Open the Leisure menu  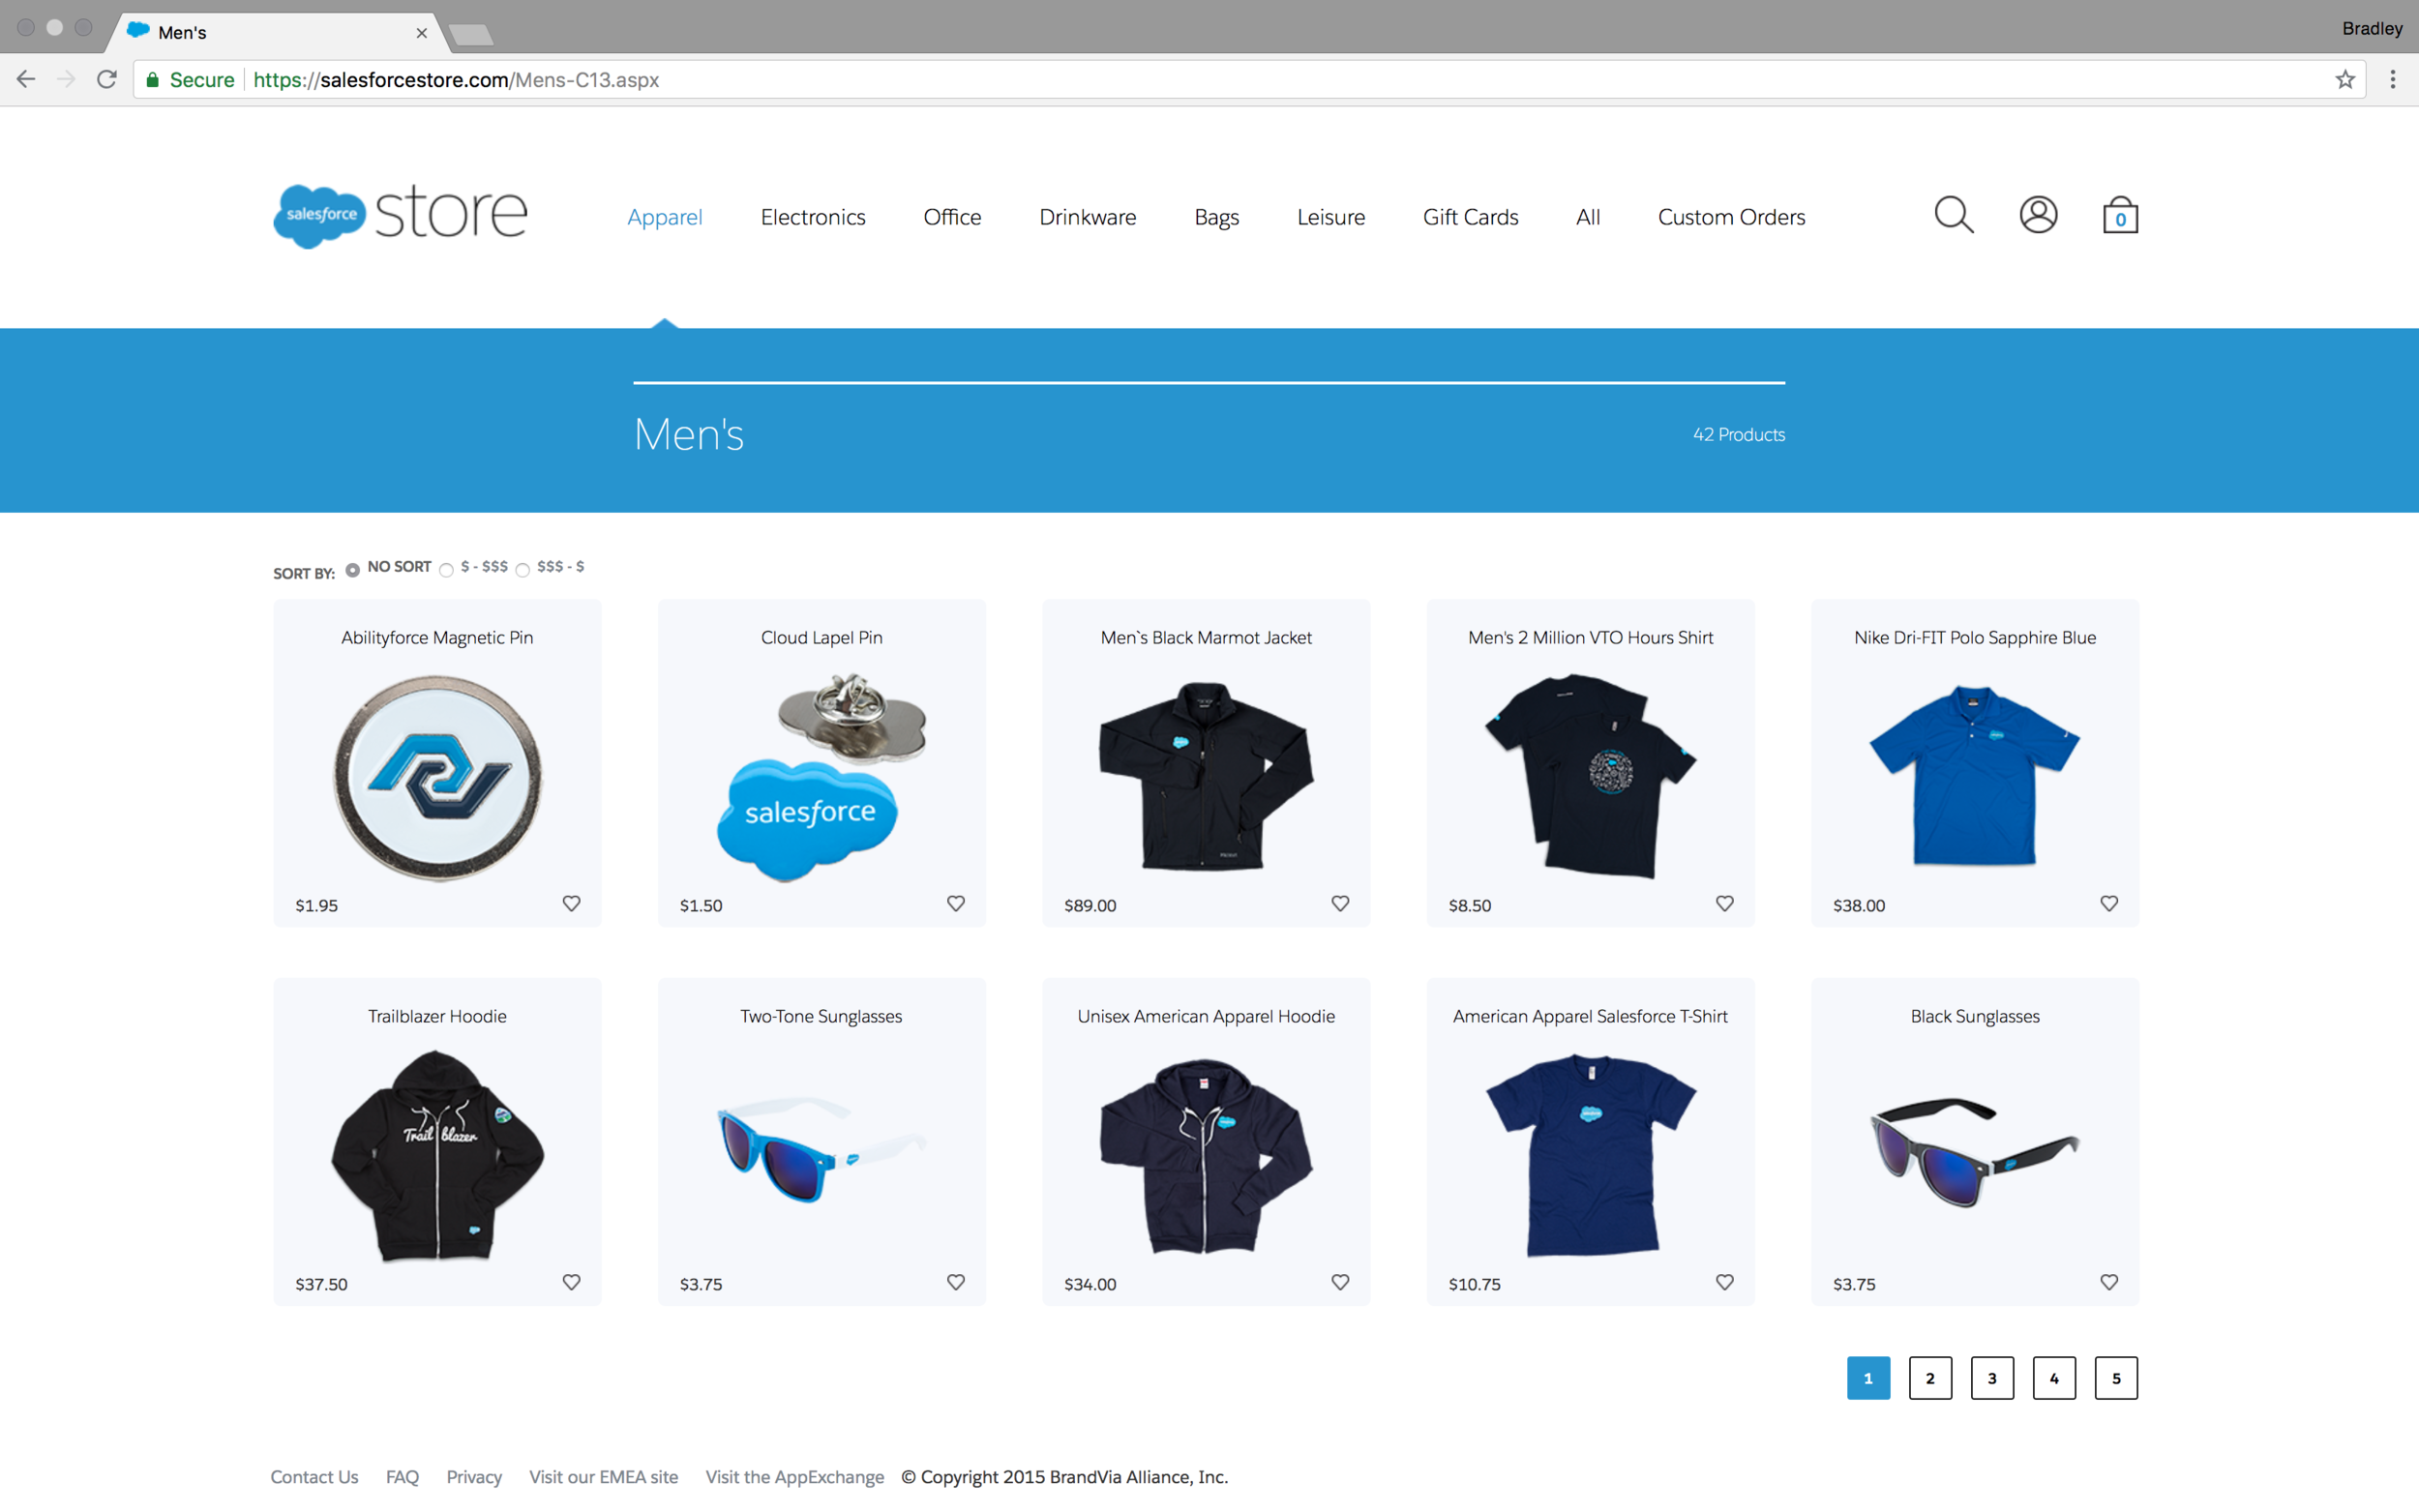pos(1331,217)
